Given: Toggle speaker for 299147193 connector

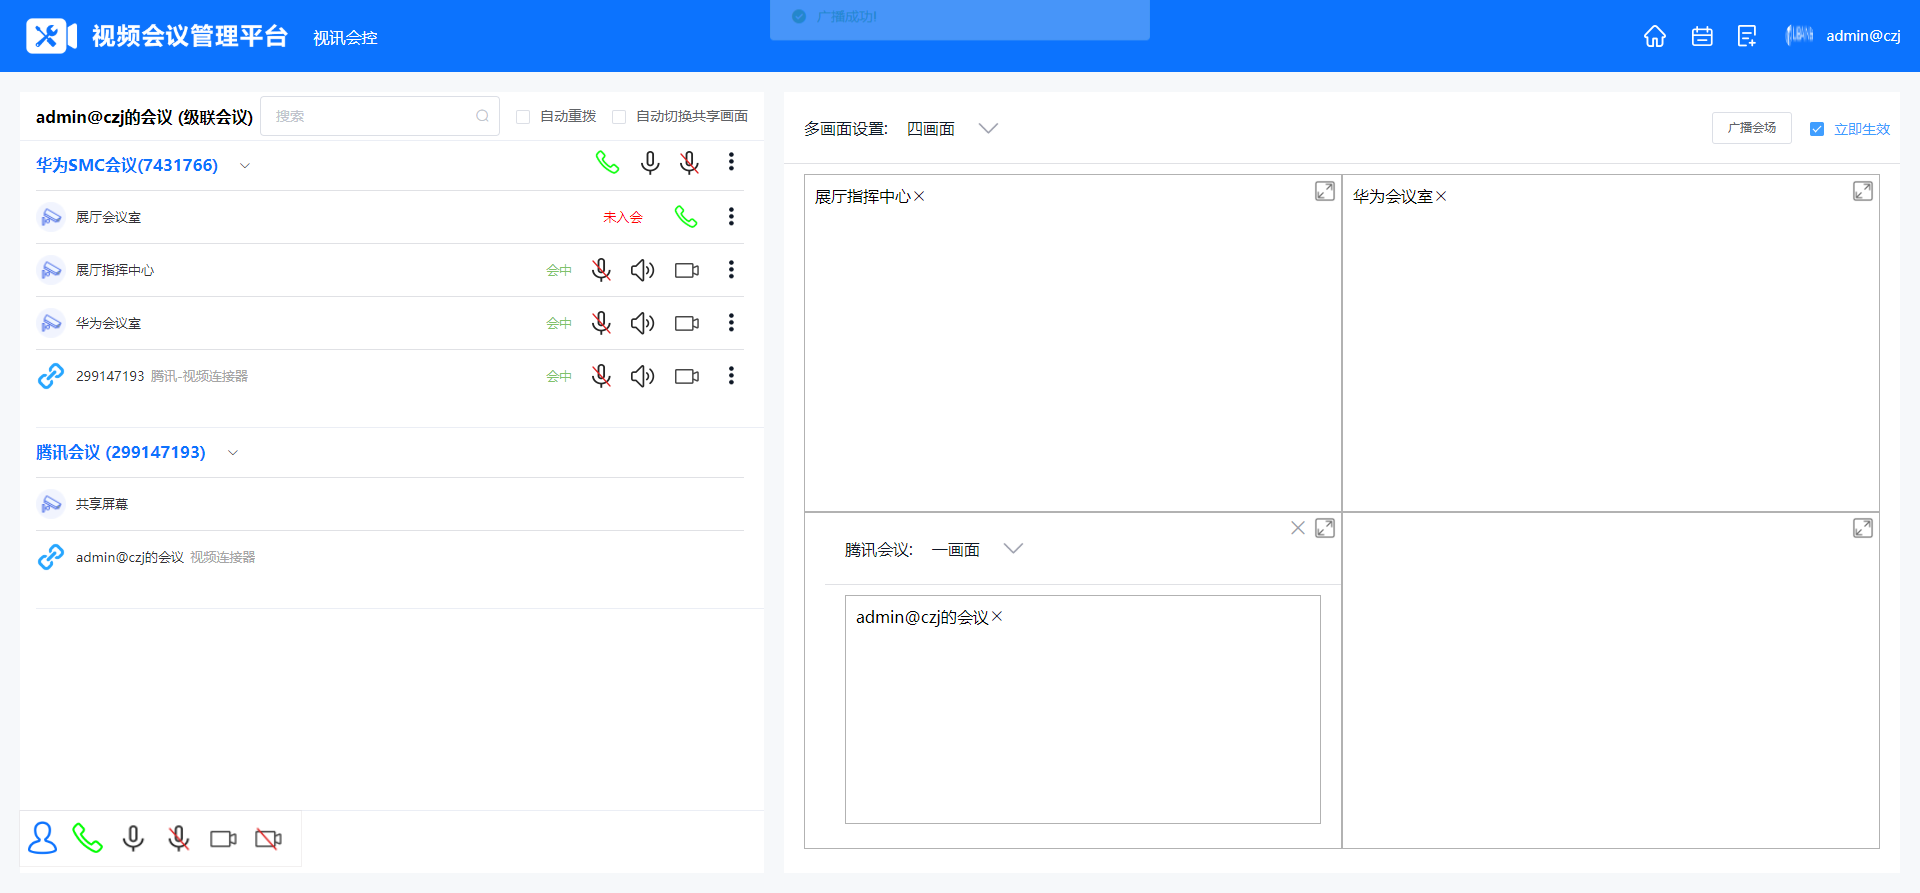Looking at the screenshot, I should pos(643,376).
